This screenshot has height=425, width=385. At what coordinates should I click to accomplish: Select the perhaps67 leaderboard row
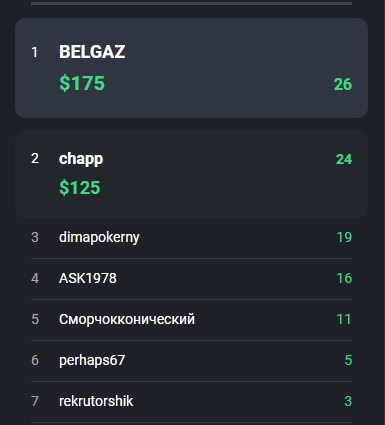coord(191,361)
